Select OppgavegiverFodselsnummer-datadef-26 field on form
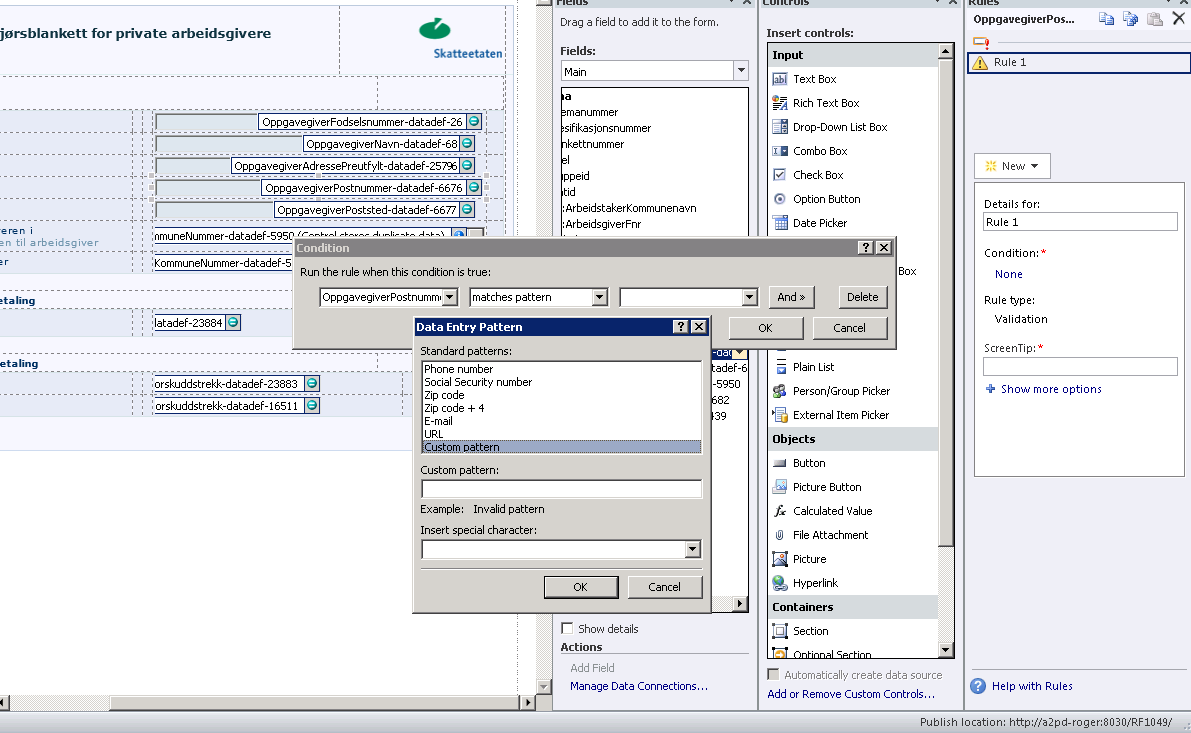Image resolution: width=1191 pixels, height=733 pixels. click(362, 122)
